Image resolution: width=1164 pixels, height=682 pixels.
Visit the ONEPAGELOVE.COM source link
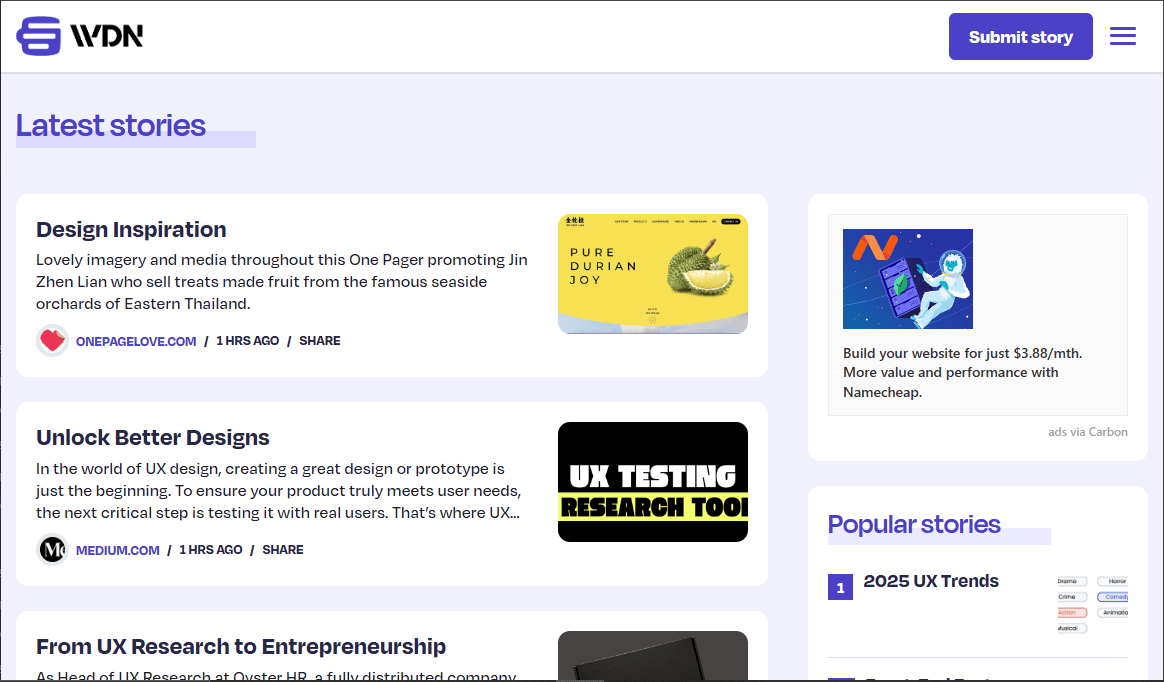pos(136,341)
